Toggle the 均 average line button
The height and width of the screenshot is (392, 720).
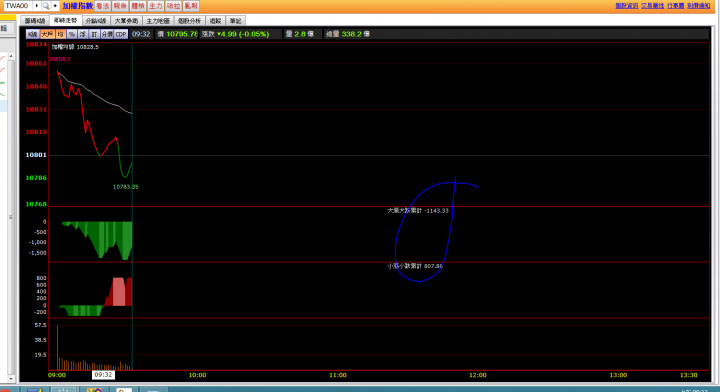[x=61, y=34]
